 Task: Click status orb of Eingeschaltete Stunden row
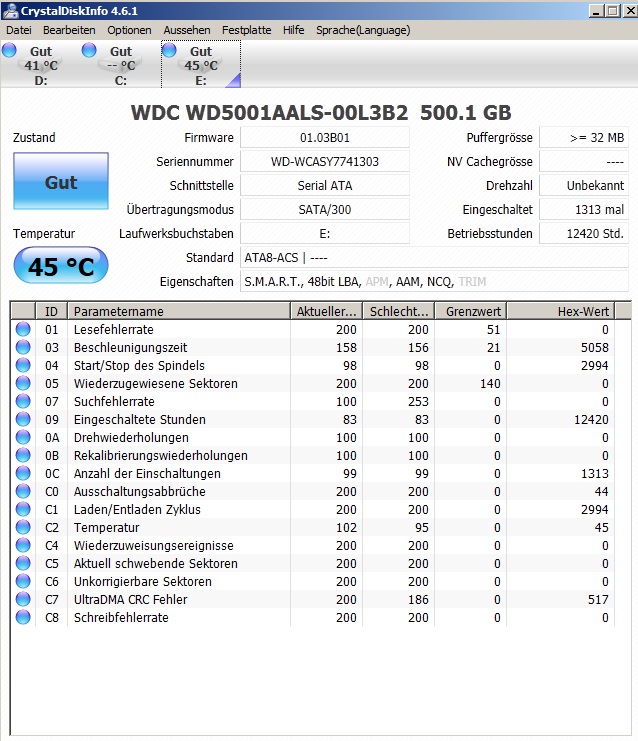coord(23,419)
